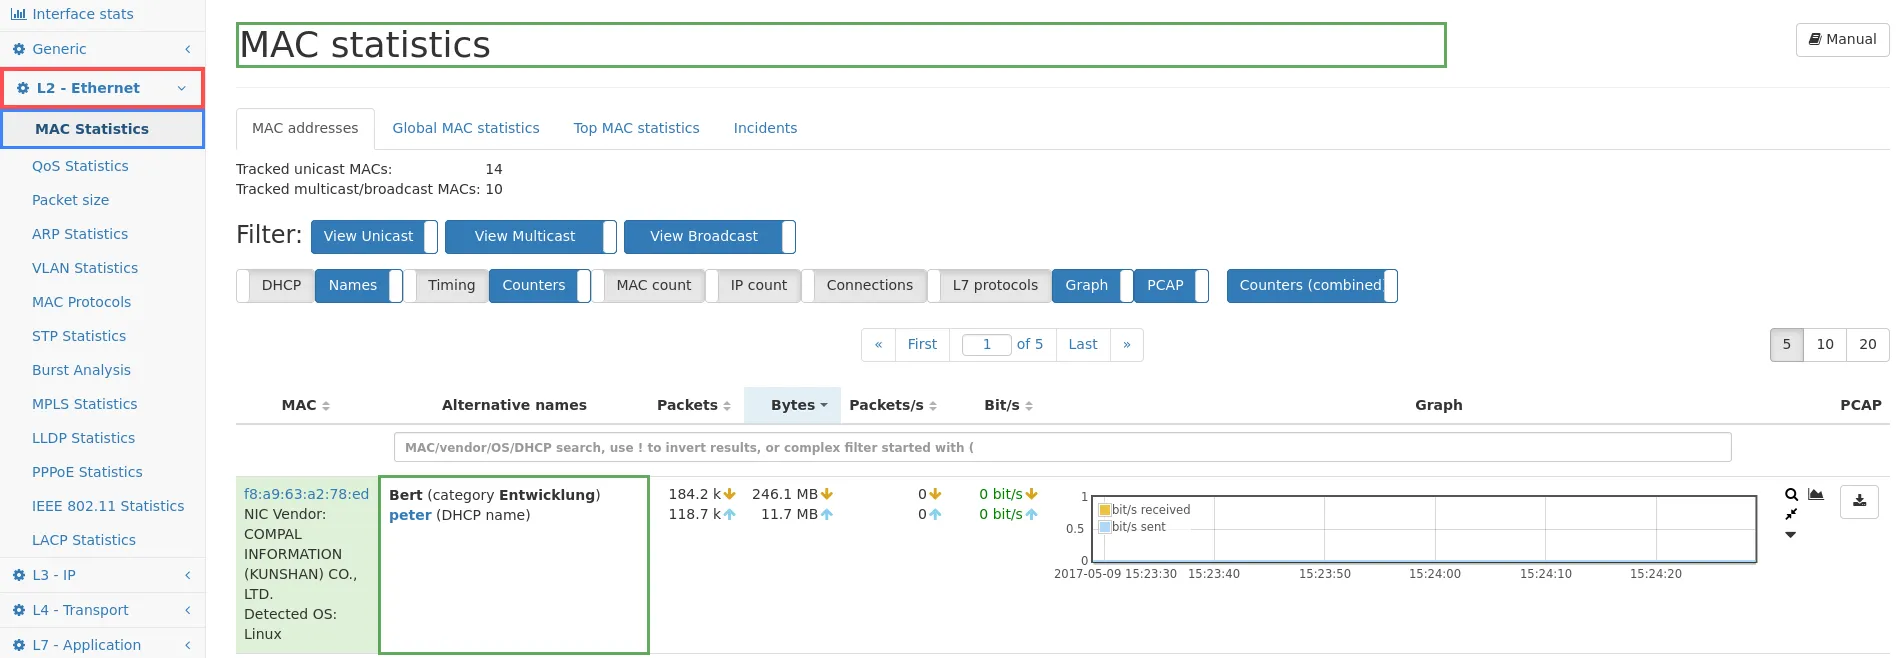Click the Interface stats chart icon

(18, 14)
